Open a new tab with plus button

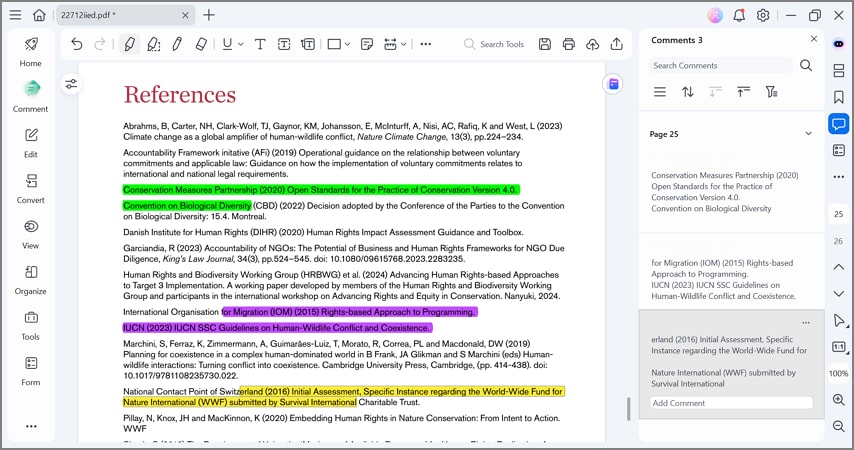(x=209, y=15)
